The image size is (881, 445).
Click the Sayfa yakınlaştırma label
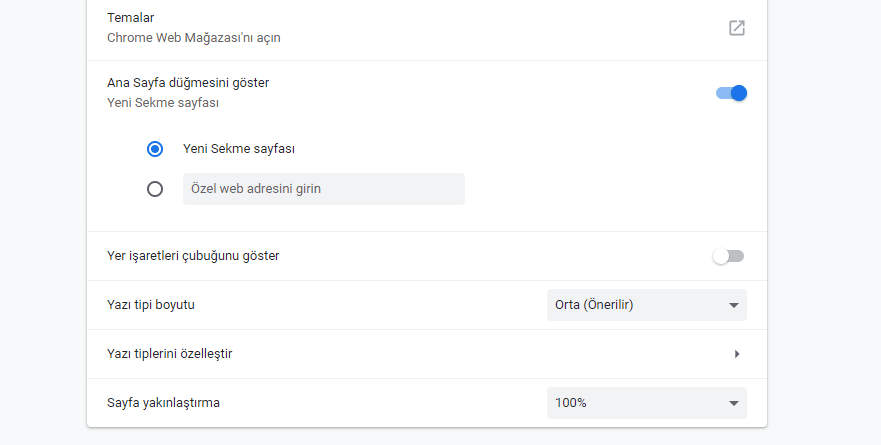[x=163, y=403]
